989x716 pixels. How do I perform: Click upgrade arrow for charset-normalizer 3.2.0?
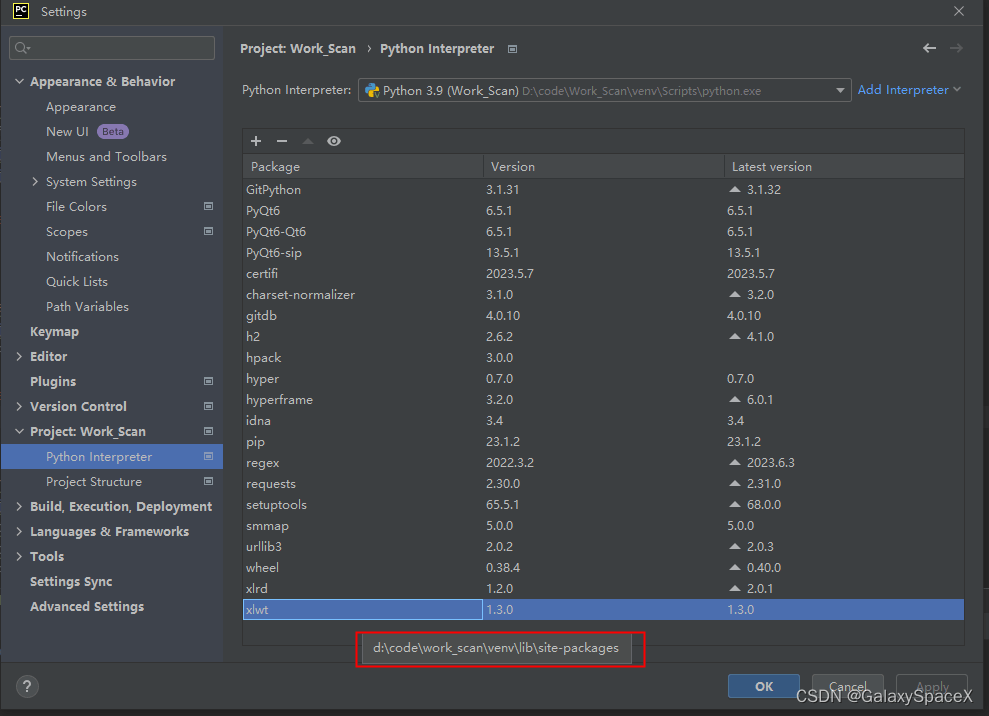pyautogui.click(x=735, y=295)
